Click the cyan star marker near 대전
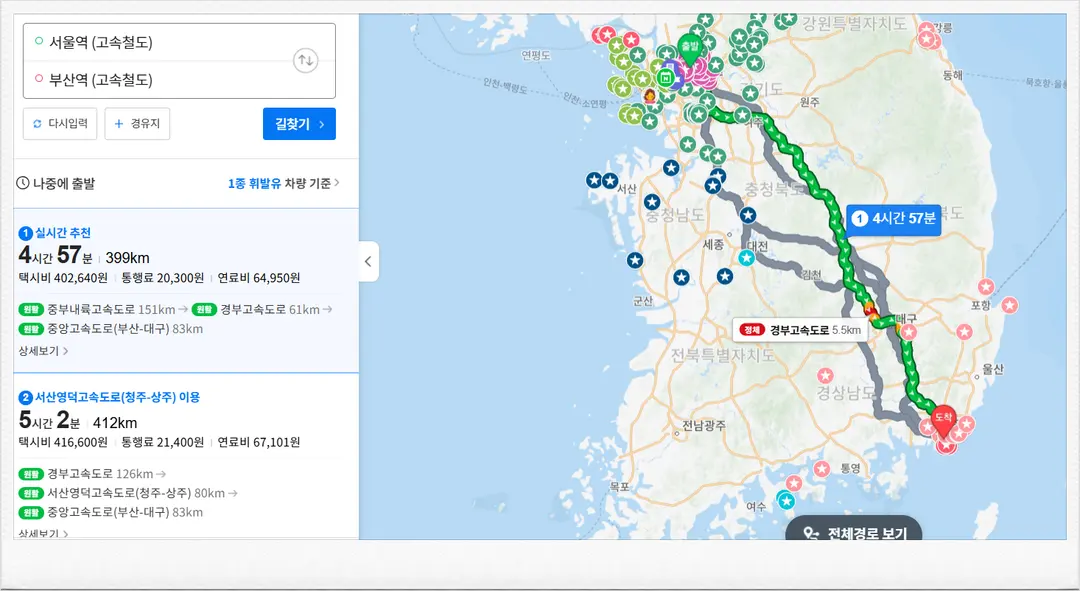 click(x=747, y=258)
